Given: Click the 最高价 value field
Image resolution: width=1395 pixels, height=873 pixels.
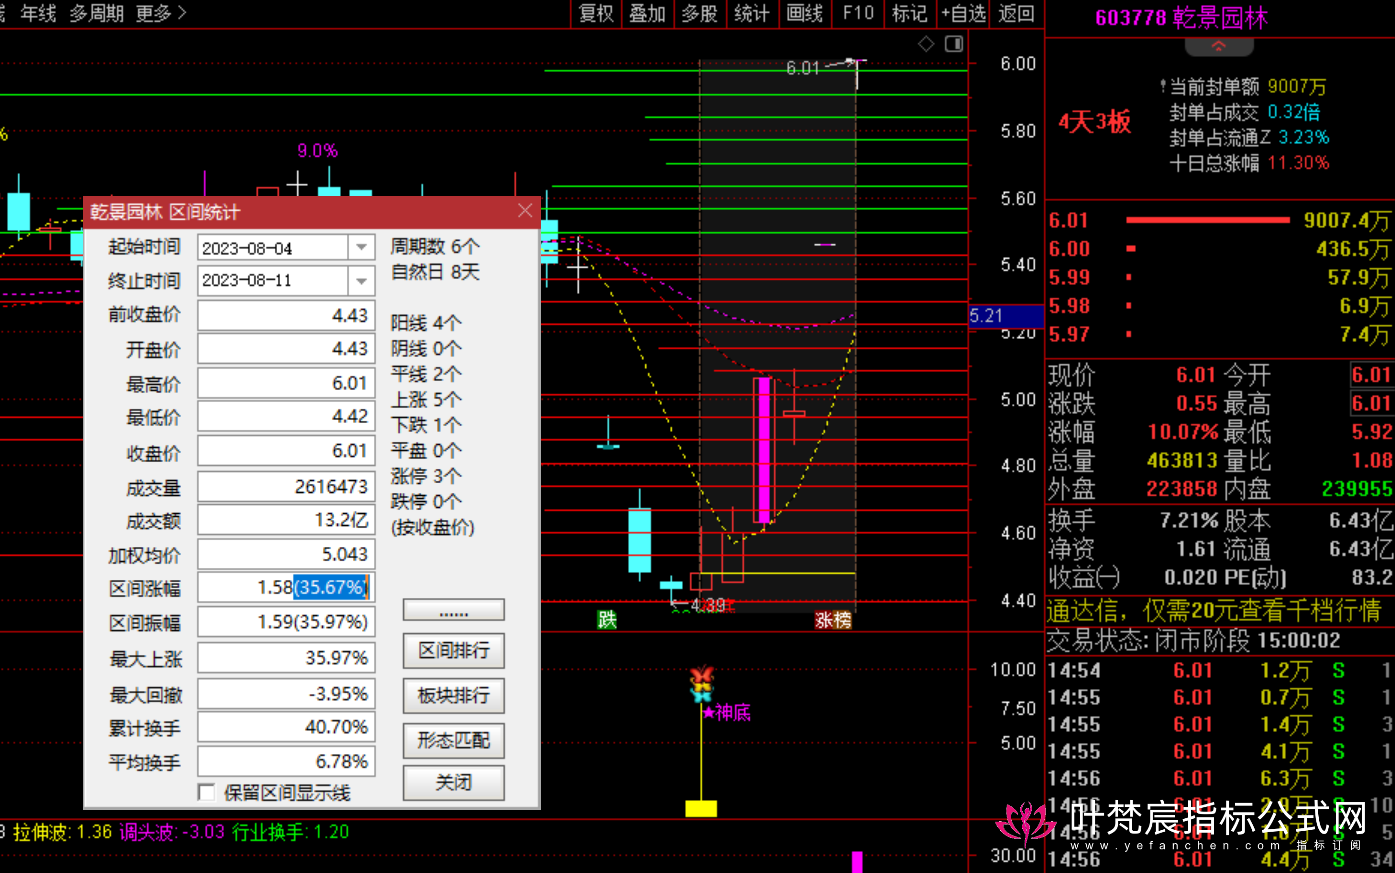Looking at the screenshot, I should (286, 383).
